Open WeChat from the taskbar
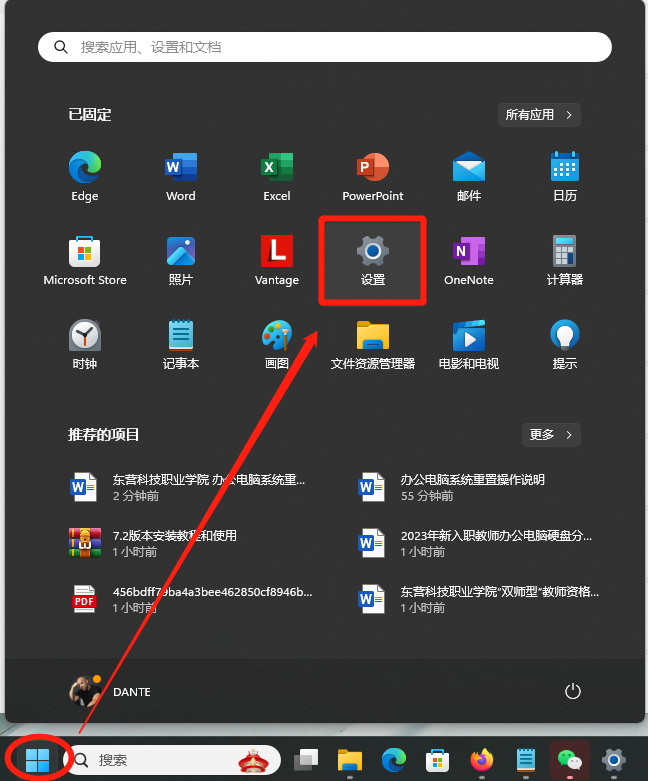The width and height of the screenshot is (648, 781). click(x=570, y=760)
